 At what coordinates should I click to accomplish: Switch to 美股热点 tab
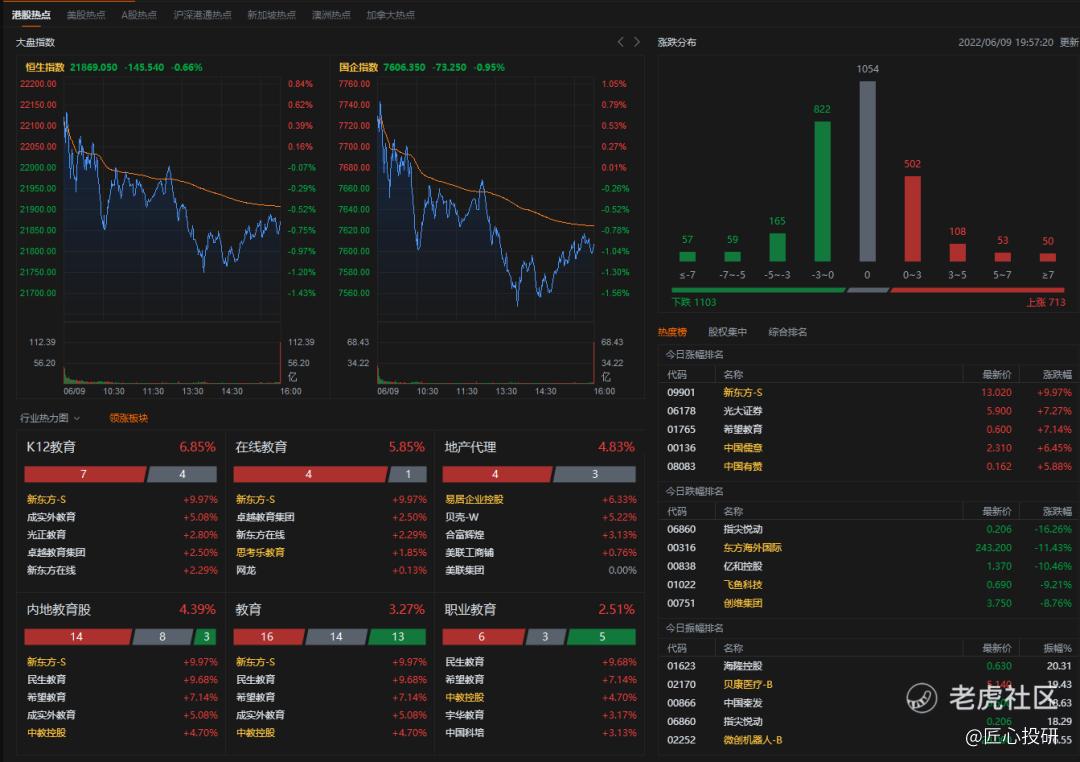pos(85,14)
